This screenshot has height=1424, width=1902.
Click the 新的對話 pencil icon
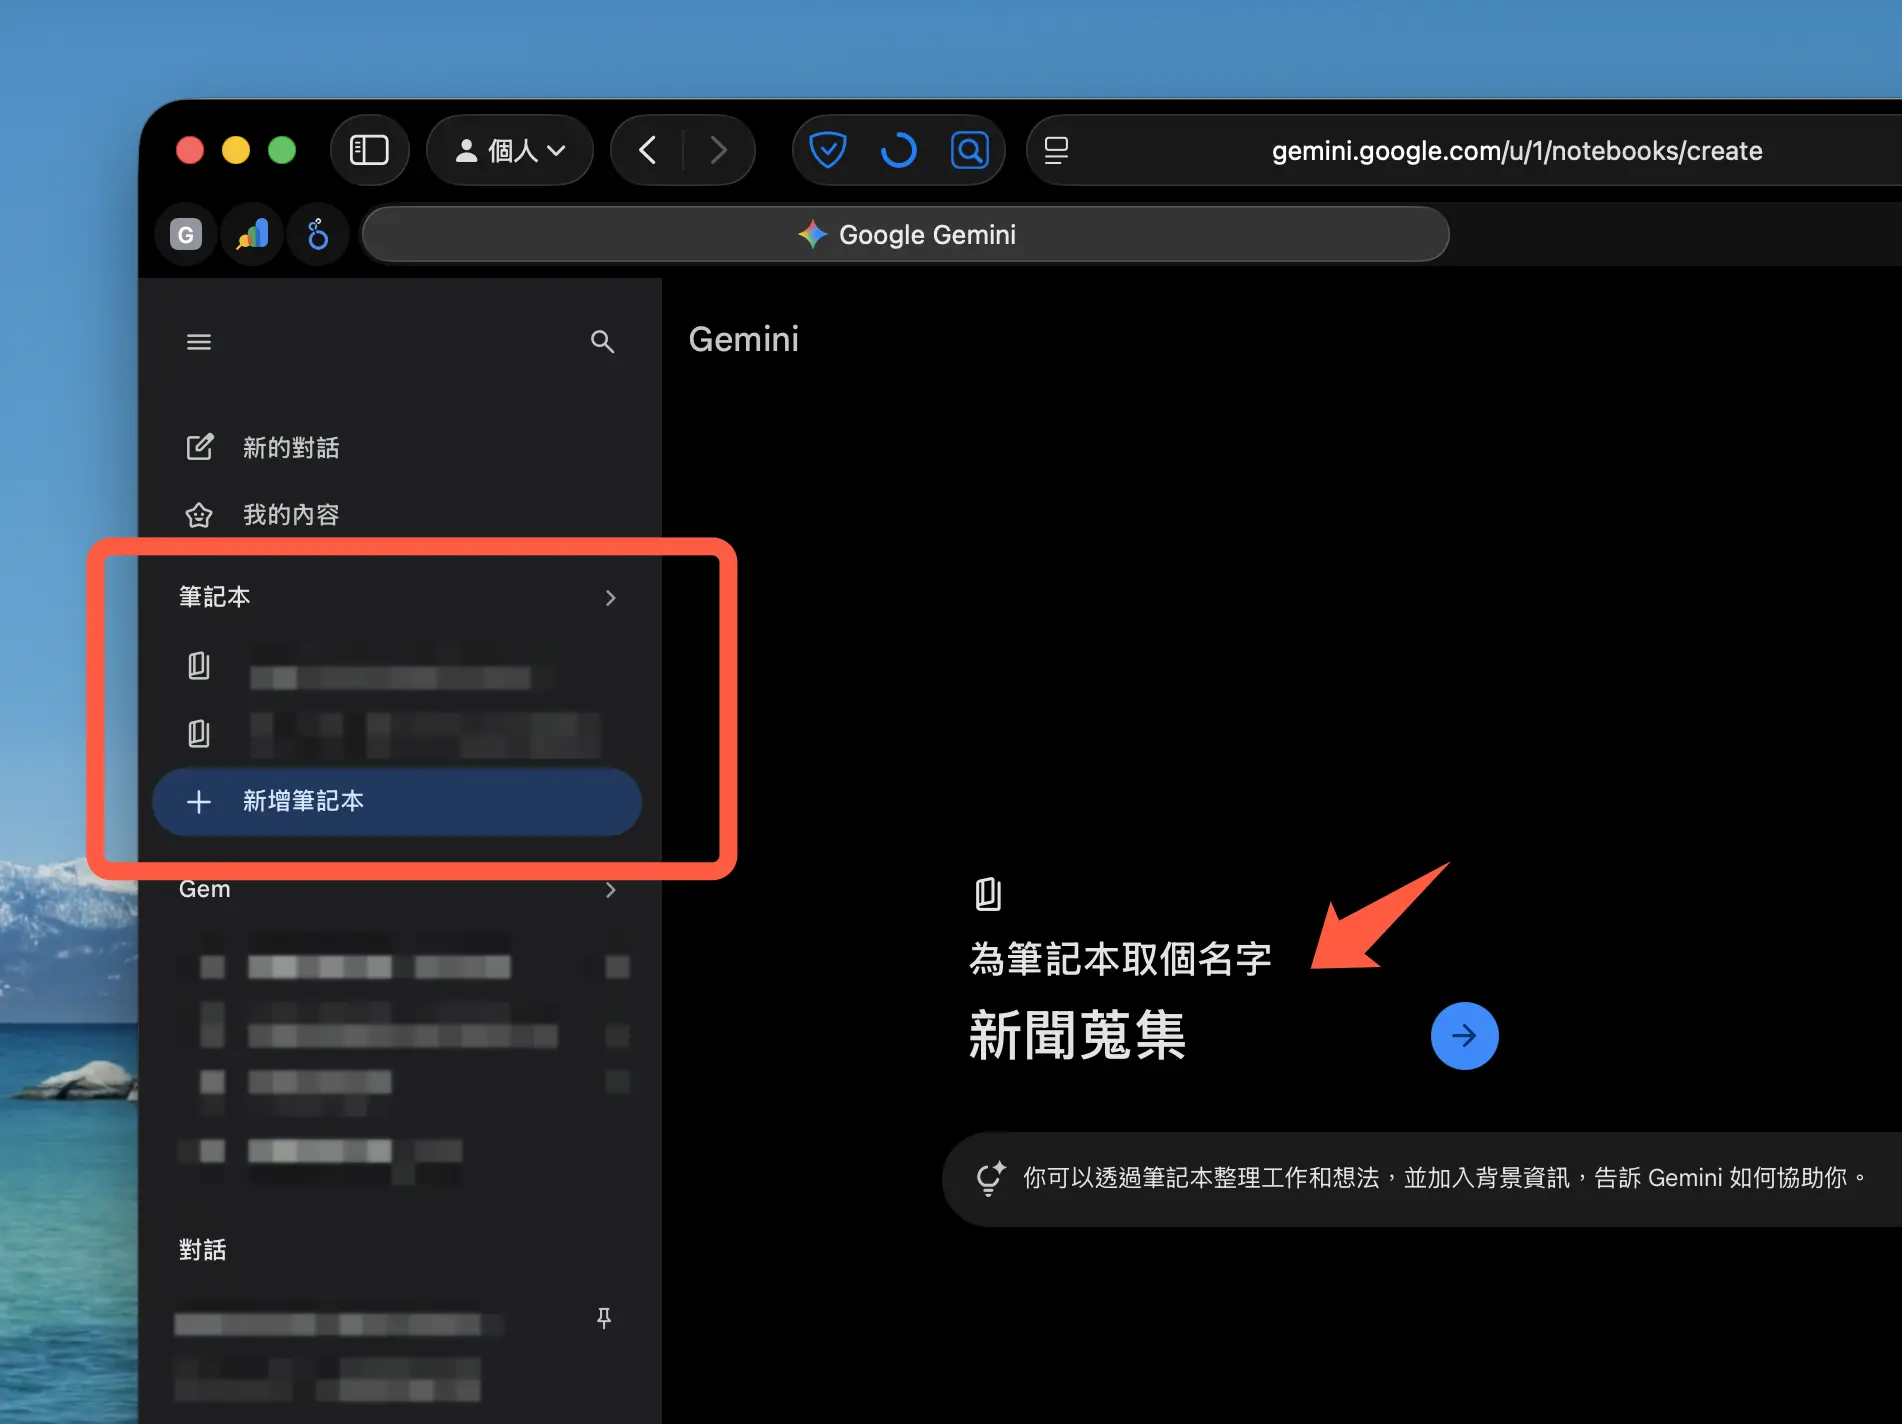pos(199,447)
